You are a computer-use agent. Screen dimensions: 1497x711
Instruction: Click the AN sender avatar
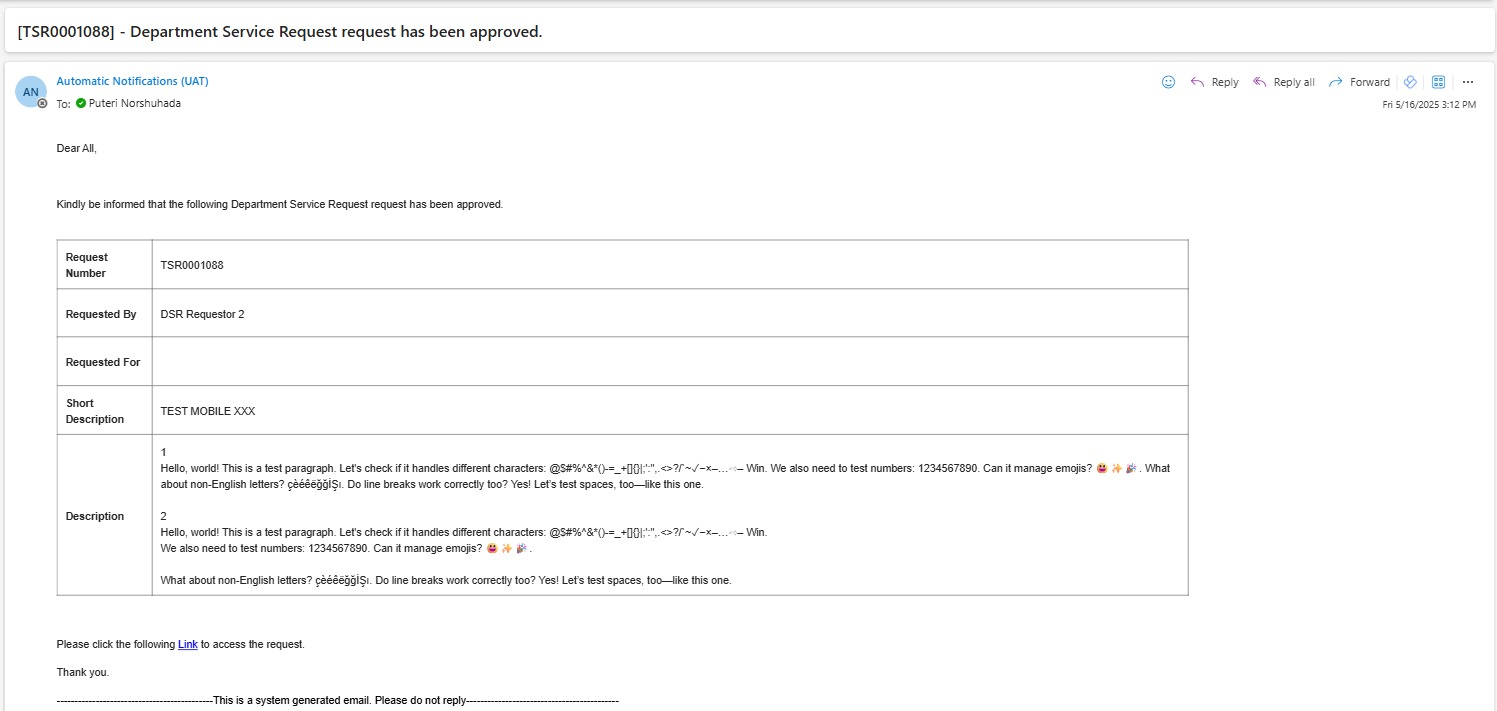tap(31, 91)
